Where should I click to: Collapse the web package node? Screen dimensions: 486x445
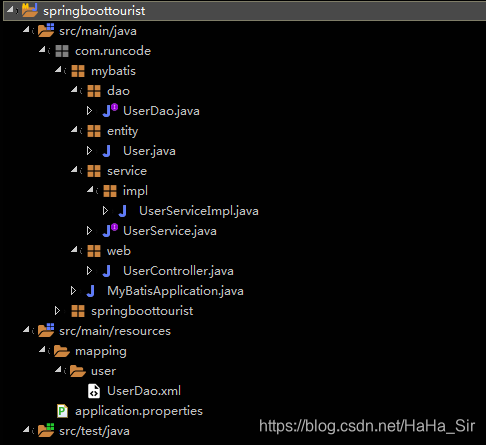(x=74, y=250)
